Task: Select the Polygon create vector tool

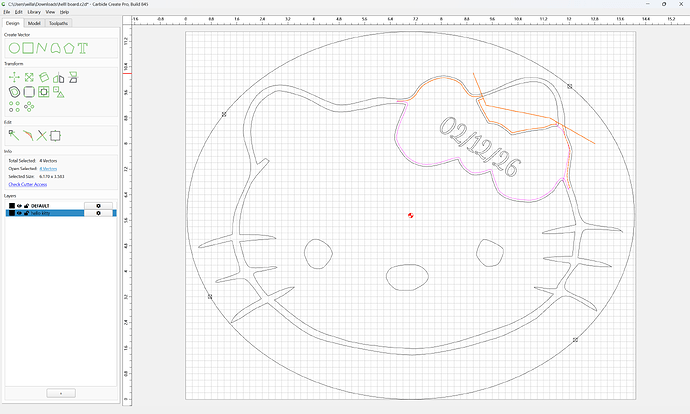Action: click(x=69, y=48)
